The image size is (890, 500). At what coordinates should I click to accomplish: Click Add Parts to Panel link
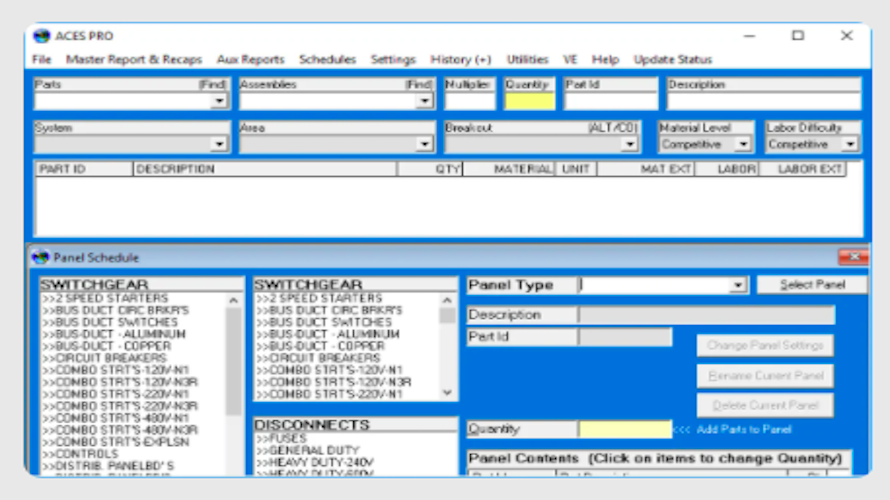point(744,430)
